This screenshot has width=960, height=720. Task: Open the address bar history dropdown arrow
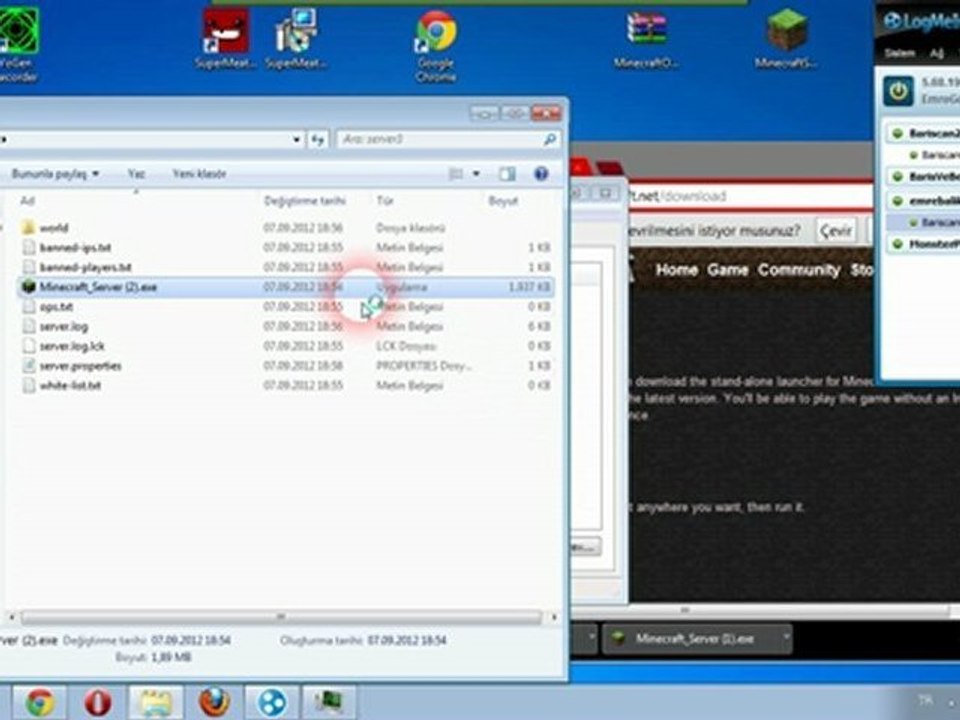(296, 140)
